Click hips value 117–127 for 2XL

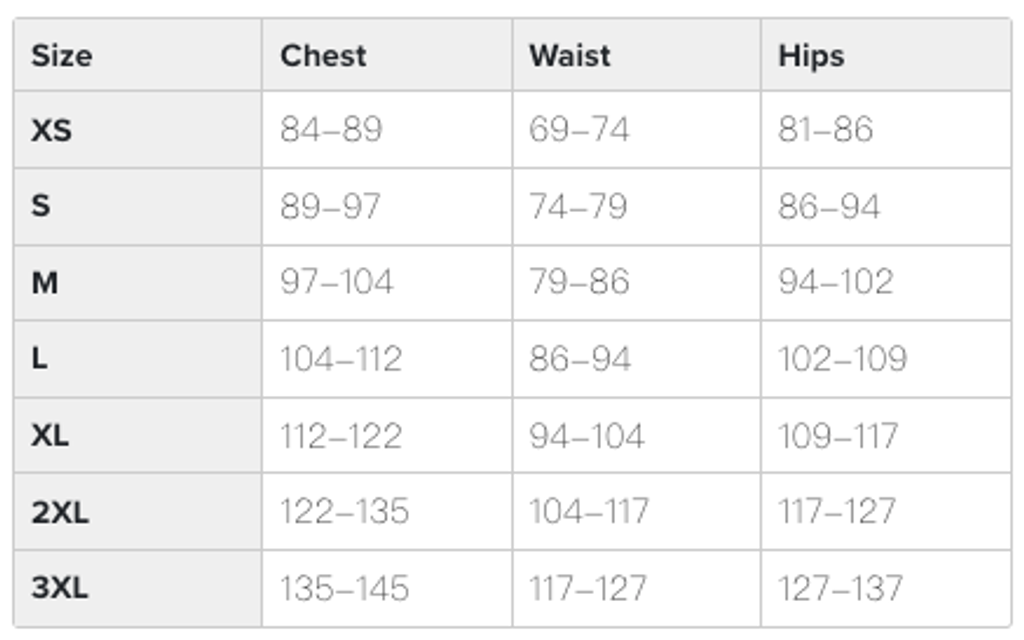(837, 512)
